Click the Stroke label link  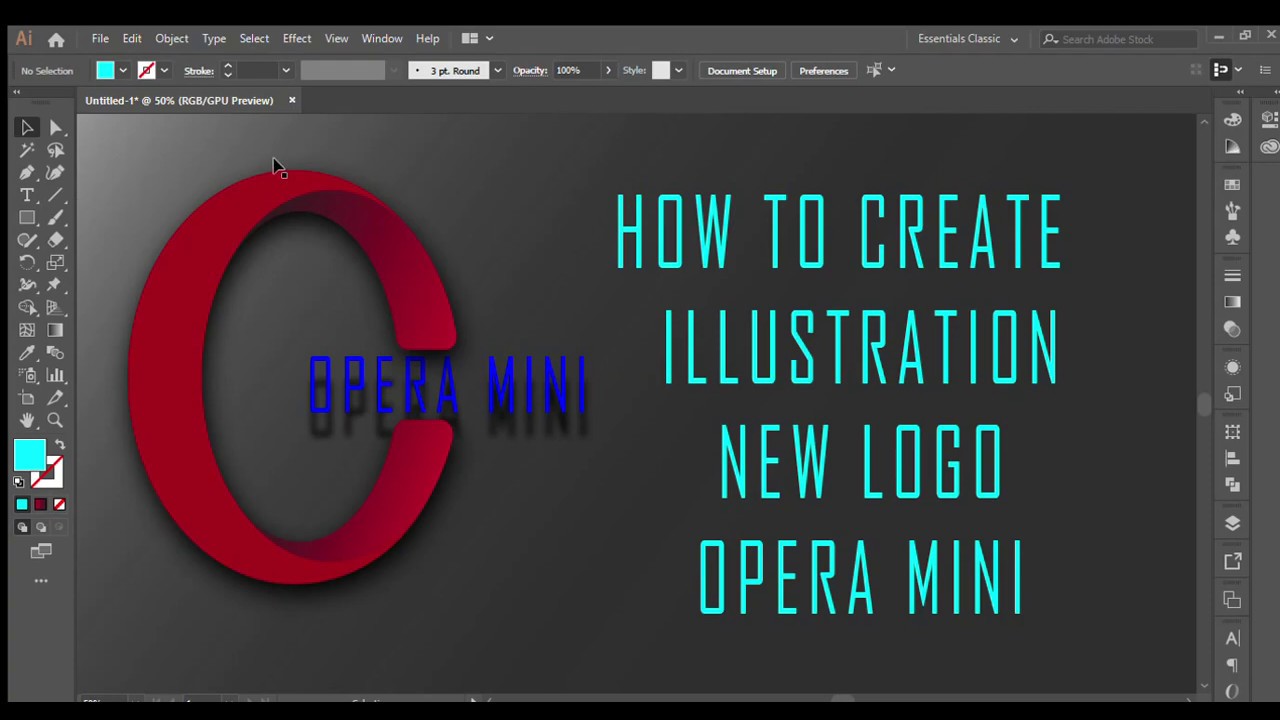(199, 71)
